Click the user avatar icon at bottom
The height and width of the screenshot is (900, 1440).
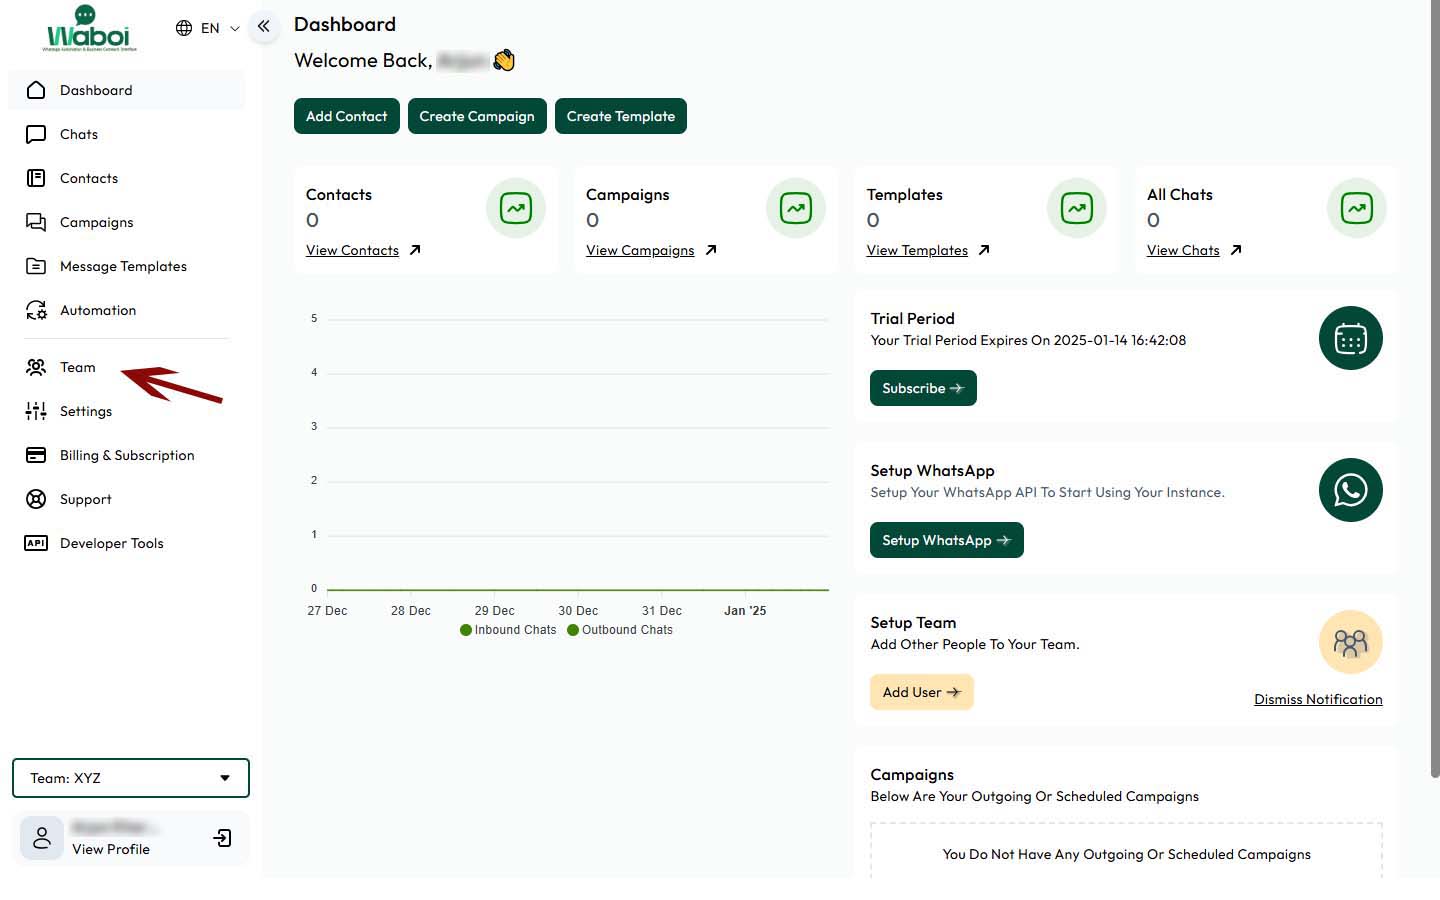click(42, 838)
